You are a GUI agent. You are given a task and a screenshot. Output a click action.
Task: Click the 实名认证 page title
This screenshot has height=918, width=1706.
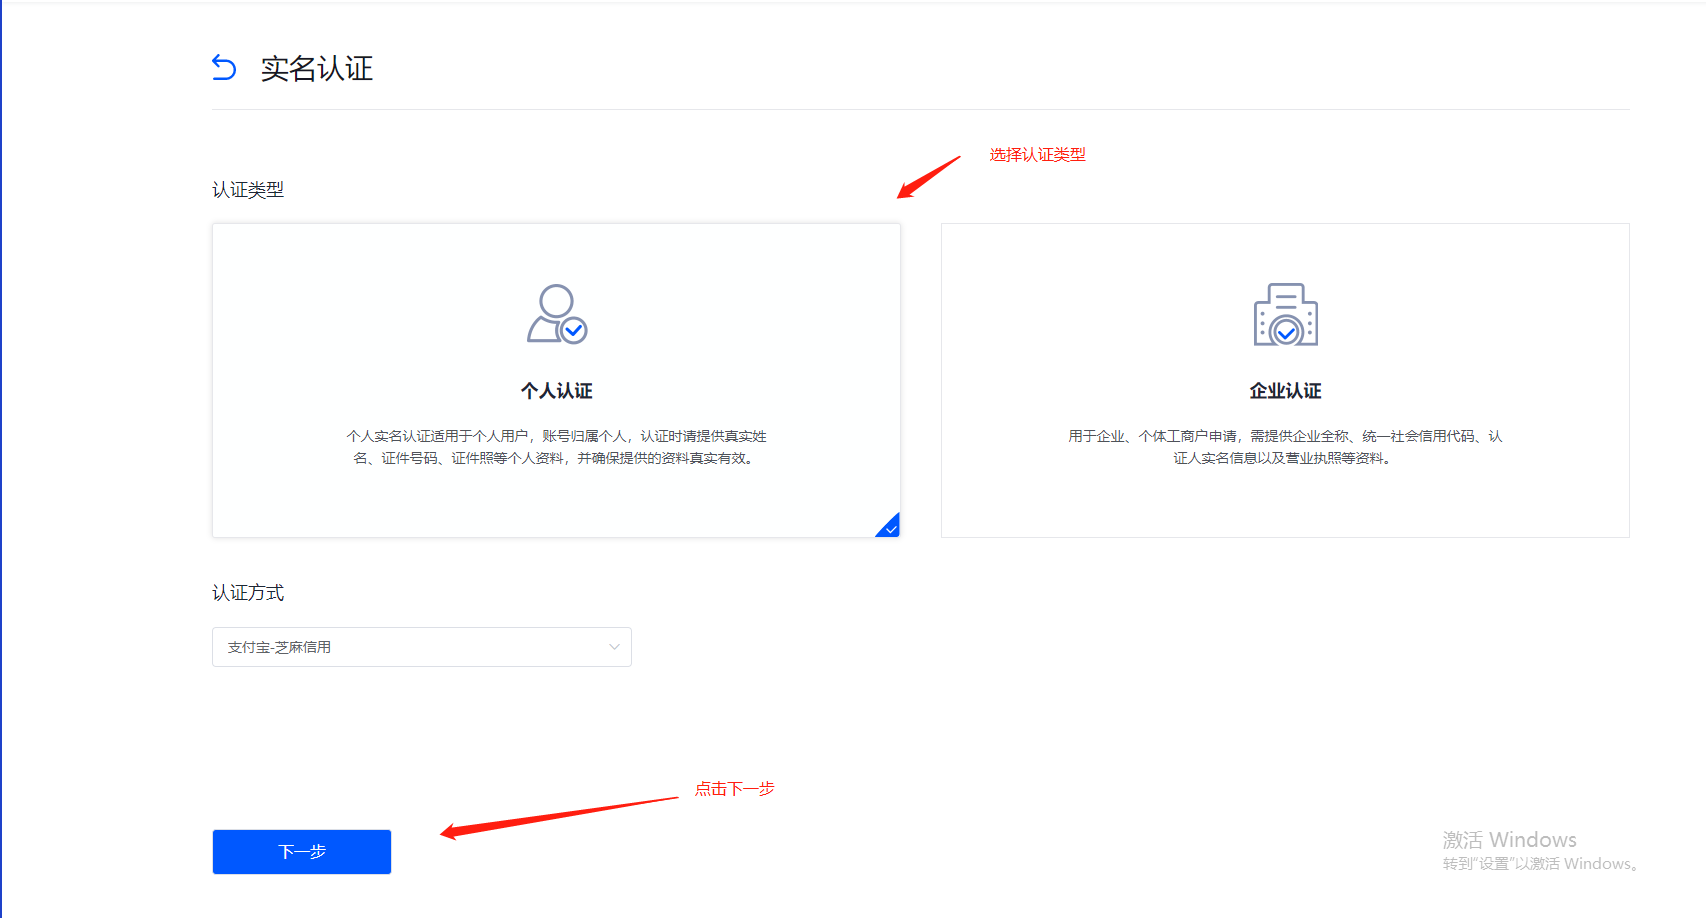[x=316, y=69]
